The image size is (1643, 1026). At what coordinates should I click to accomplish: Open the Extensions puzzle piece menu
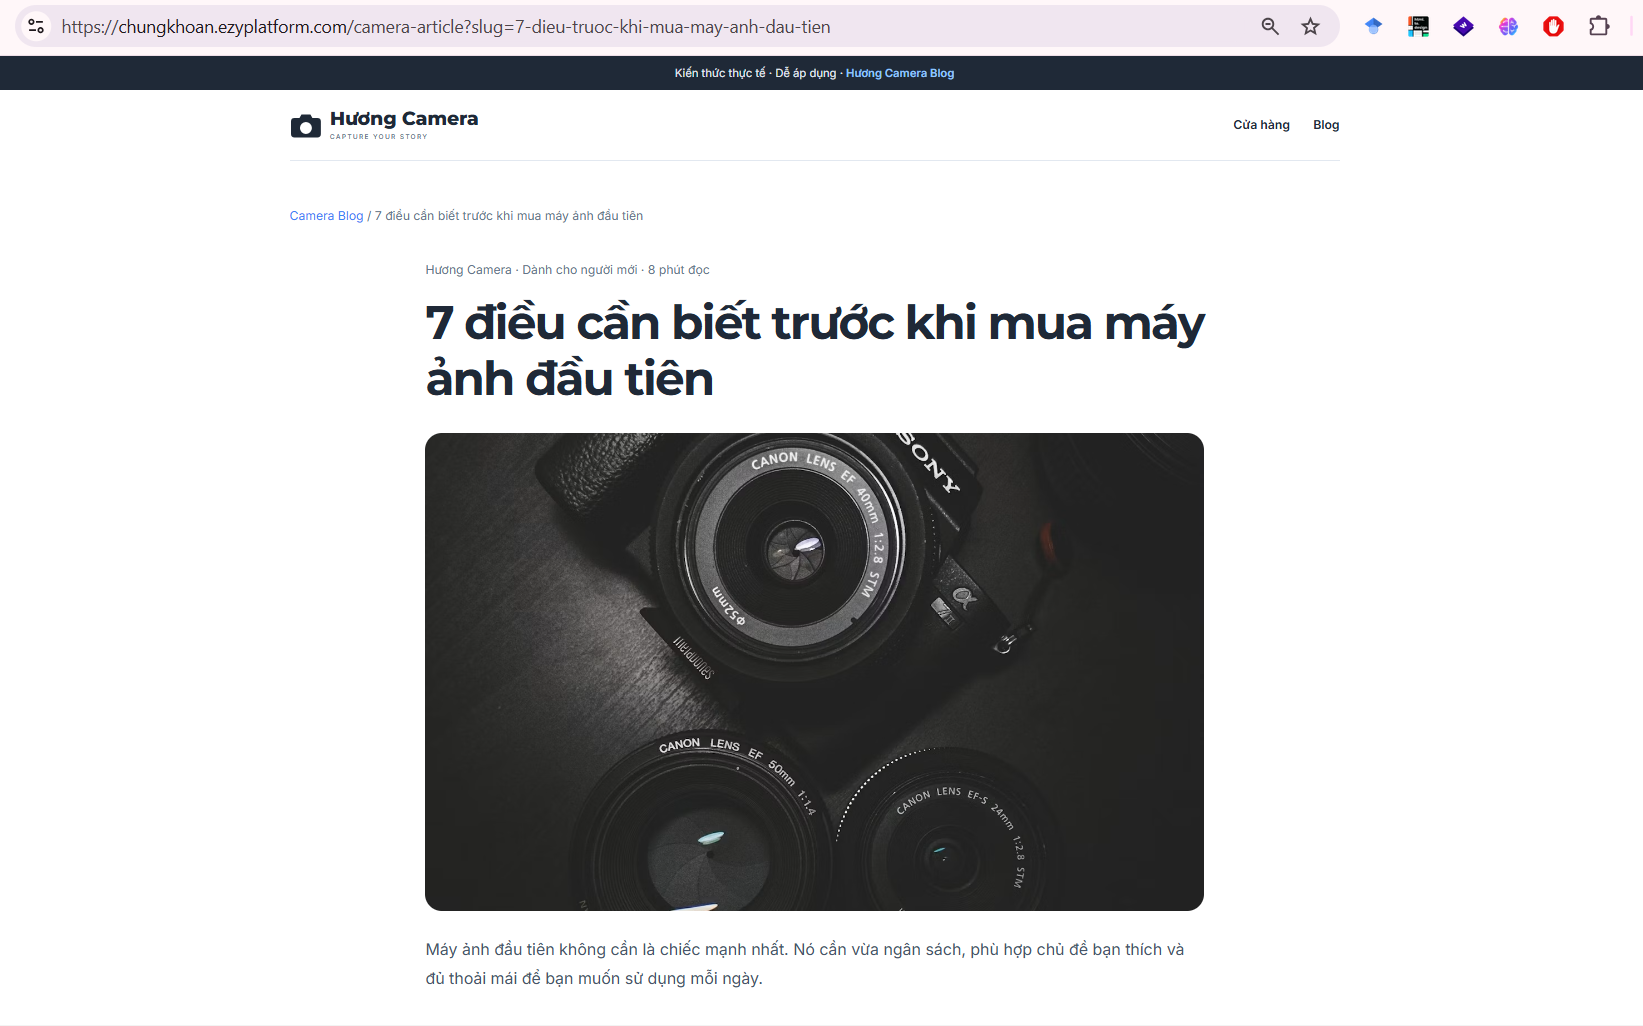[x=1599, y=26]
